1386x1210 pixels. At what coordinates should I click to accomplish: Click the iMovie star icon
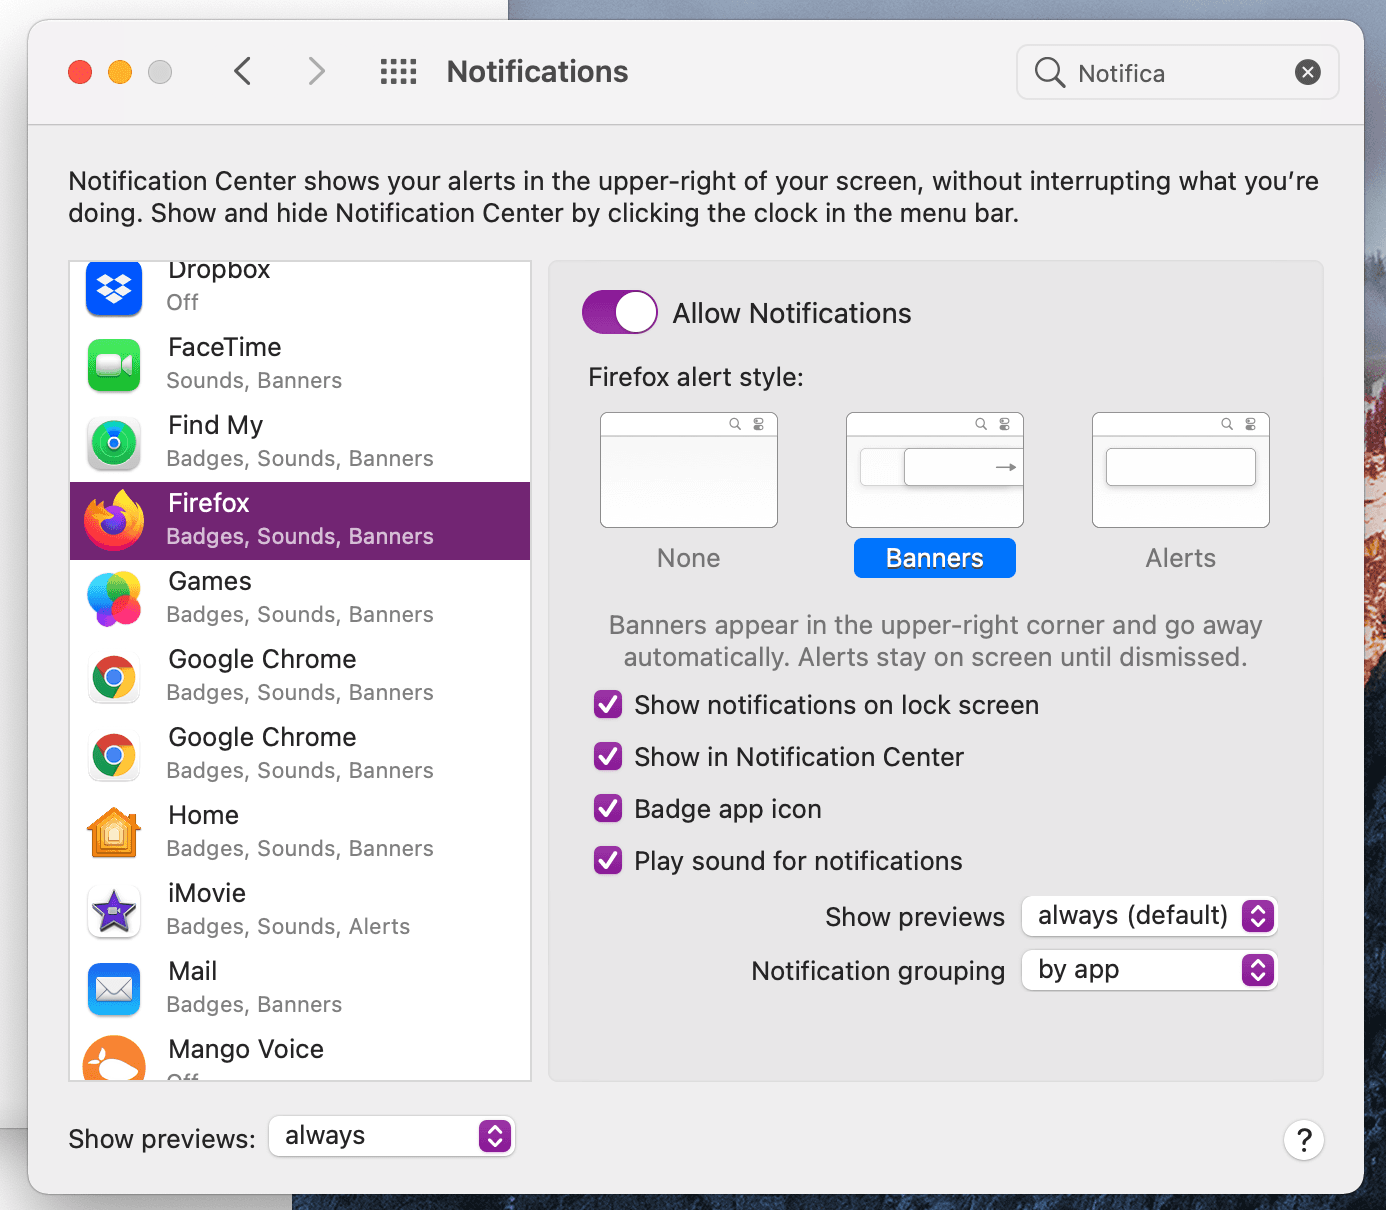[114, 911]
